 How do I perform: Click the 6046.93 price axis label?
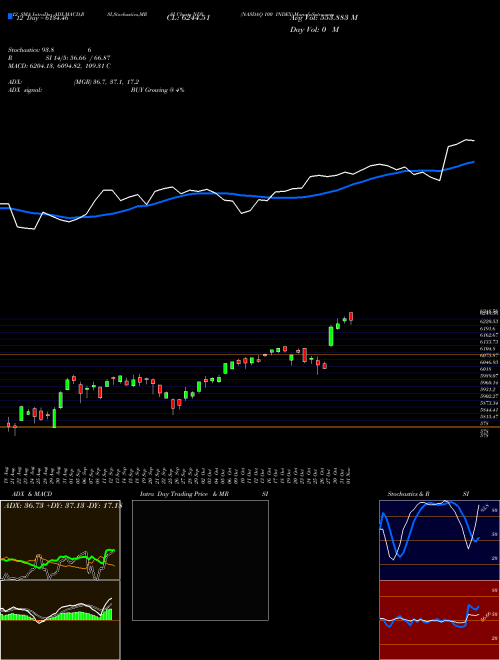coord(489,362)
